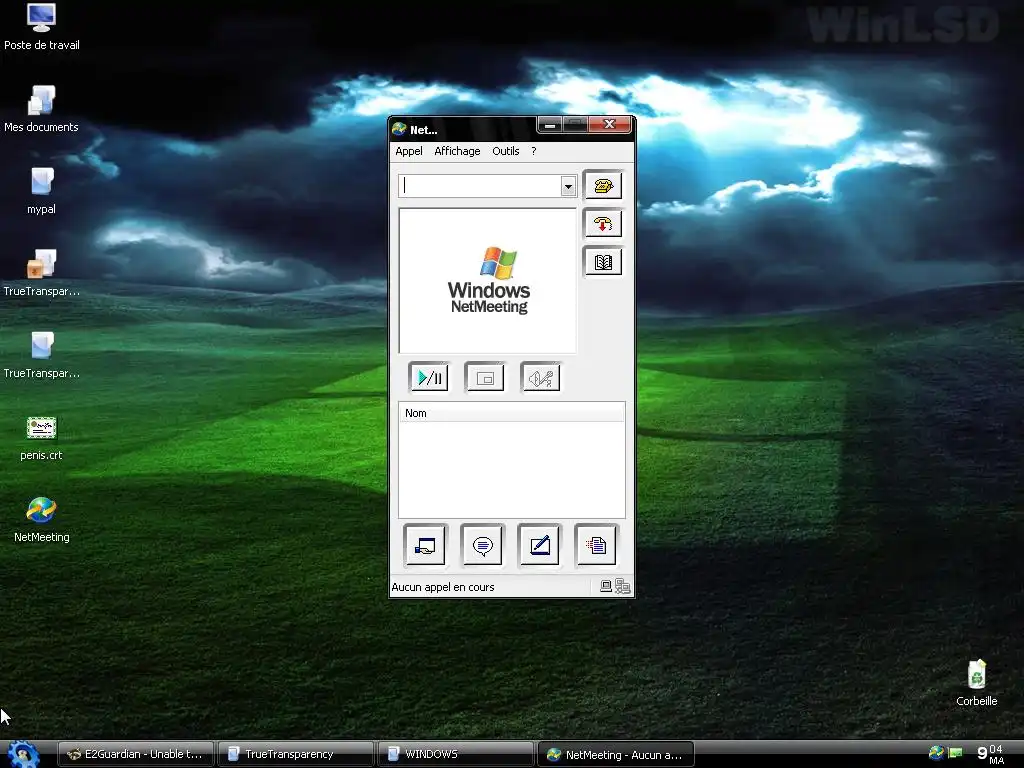Switch to TrueTransparency taskbar window
This screenshot has width=1024, height=768.
(296, 754)
